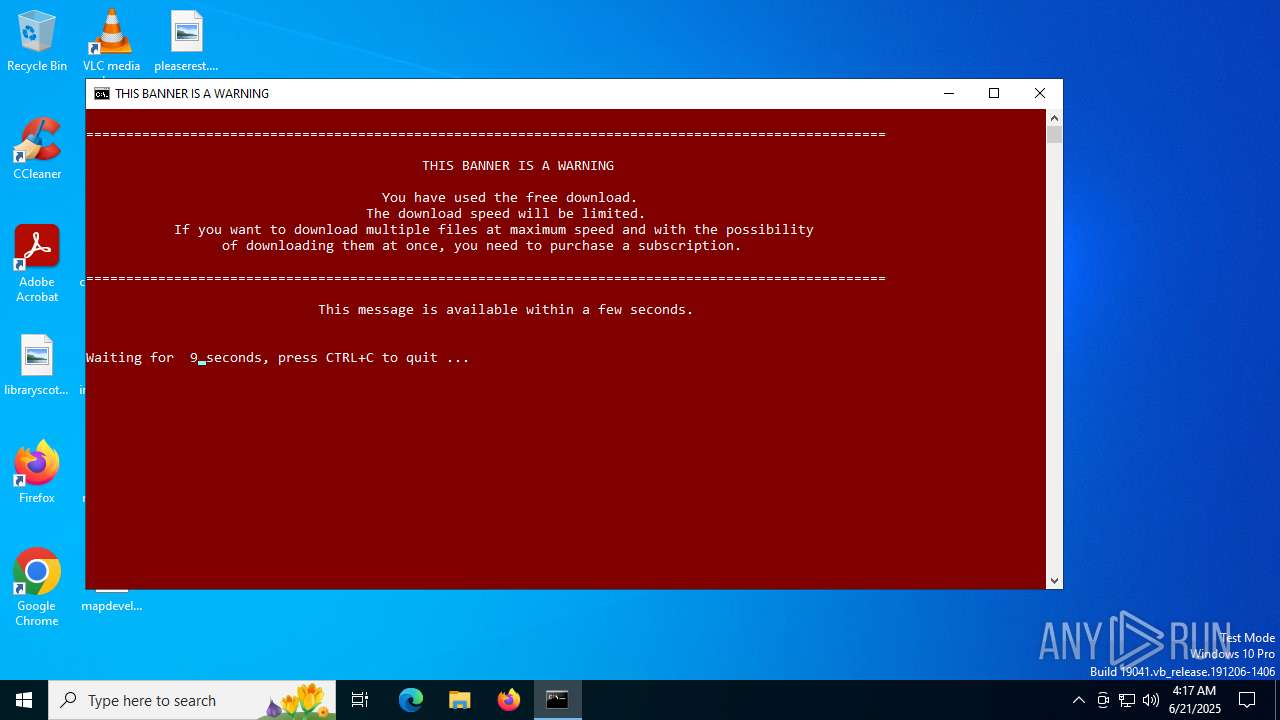Image resolution: width=1280 pixels, height=720 pixels.
Task: Open Firefox from the taskbar
Action: pyautogui.click(x=509, y=700)
